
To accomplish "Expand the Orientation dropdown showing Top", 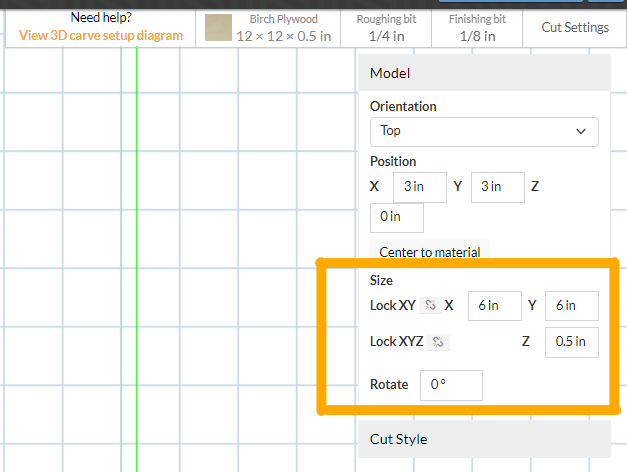I will [x=483, y=131].
